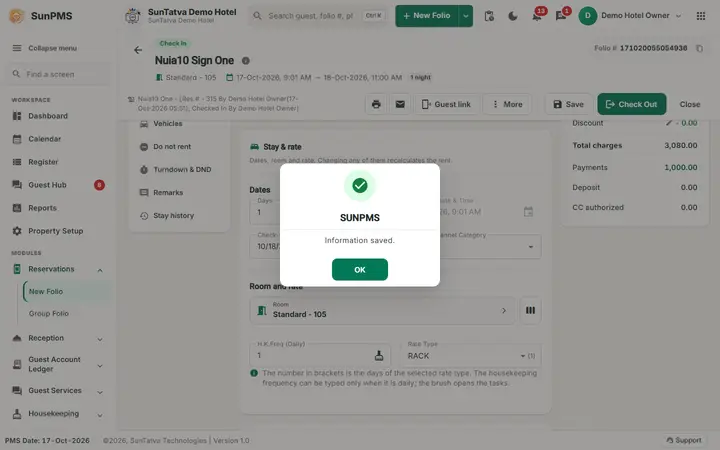The image size is (720, 450).
Task: Open the clipboard tasks icon in header
Action: click(x=489, y=16)
